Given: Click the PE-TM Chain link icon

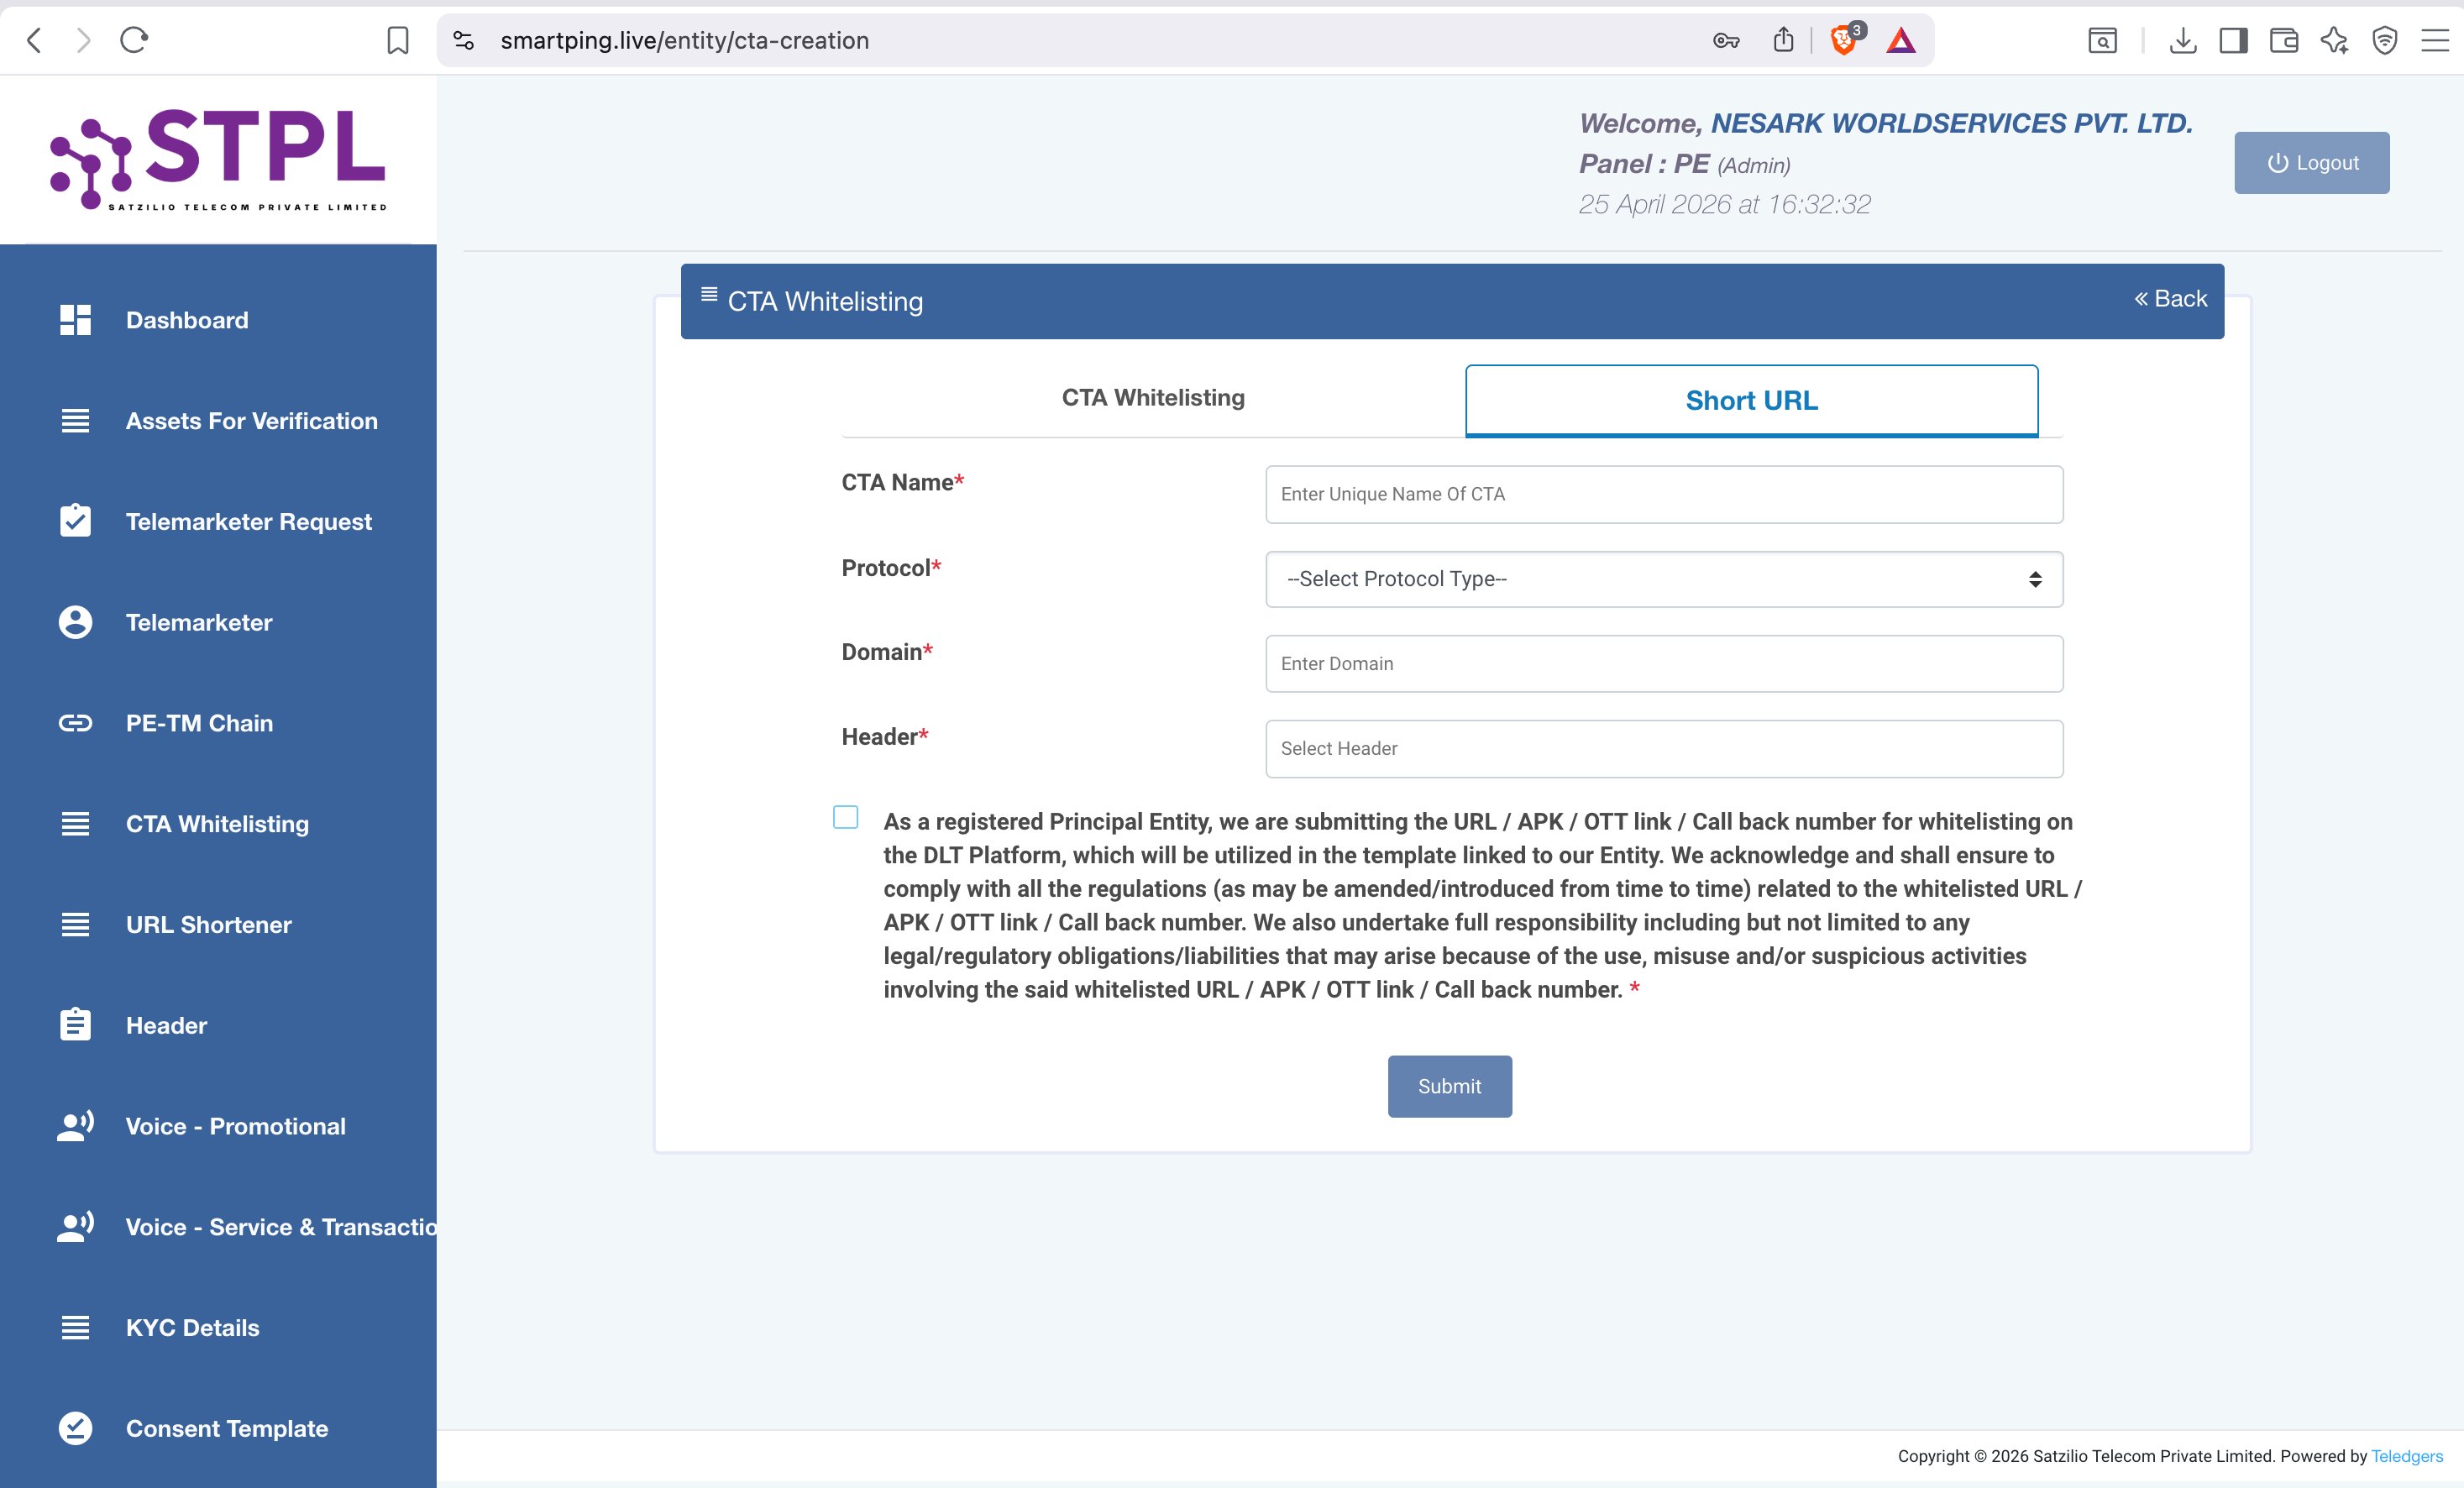Looking at the screenshot, I should 75,723.
